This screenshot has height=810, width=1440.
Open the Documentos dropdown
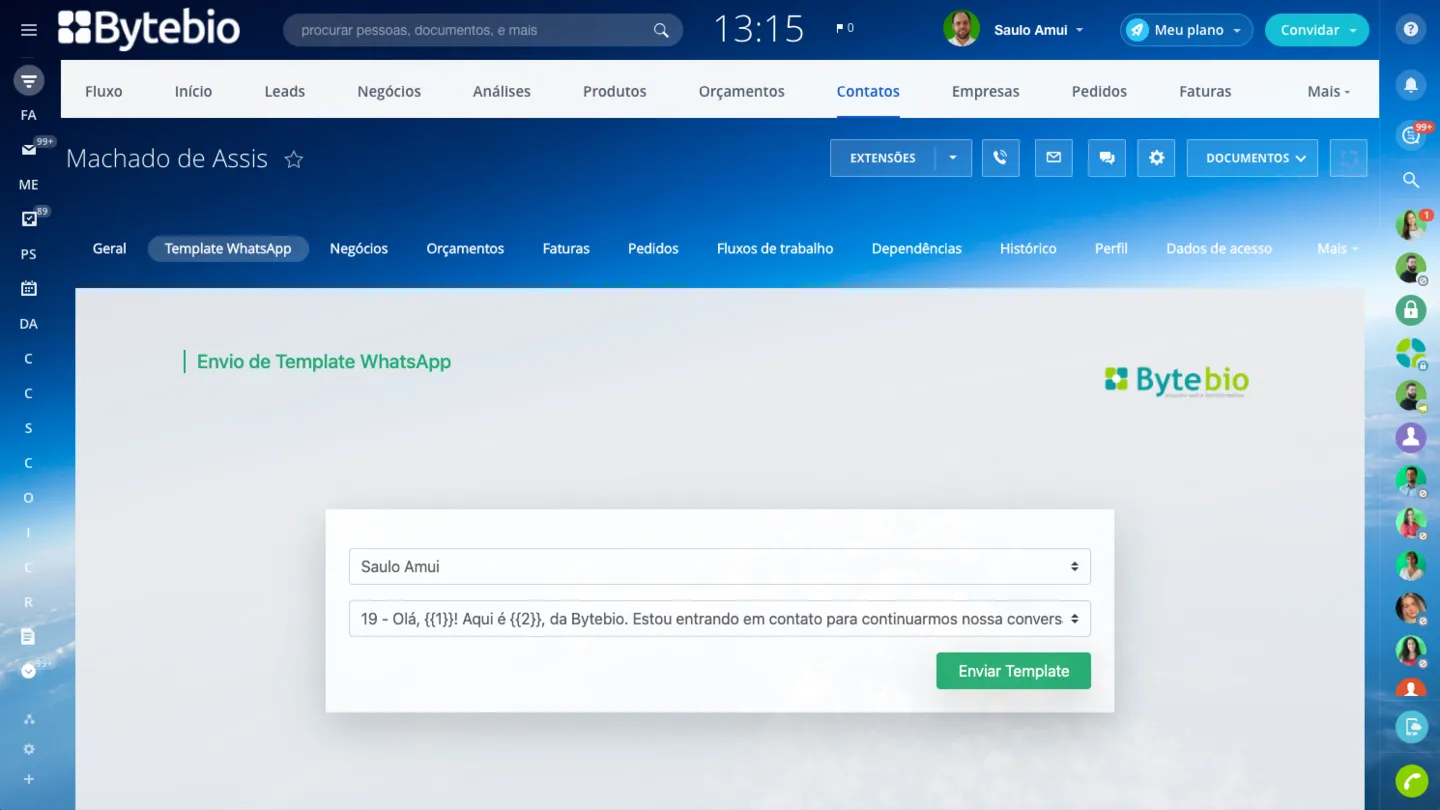click(x=1252, y=158)
